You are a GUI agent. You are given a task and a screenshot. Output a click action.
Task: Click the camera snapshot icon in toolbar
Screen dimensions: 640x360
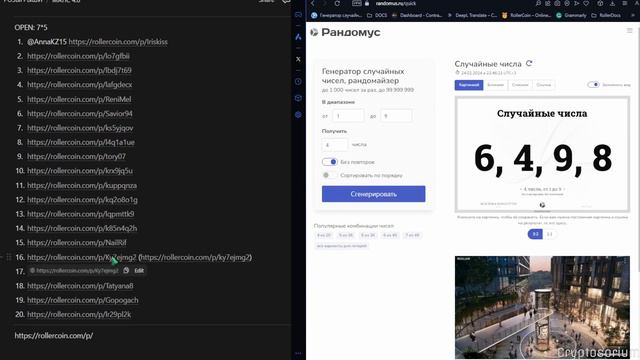pos(557,3)
